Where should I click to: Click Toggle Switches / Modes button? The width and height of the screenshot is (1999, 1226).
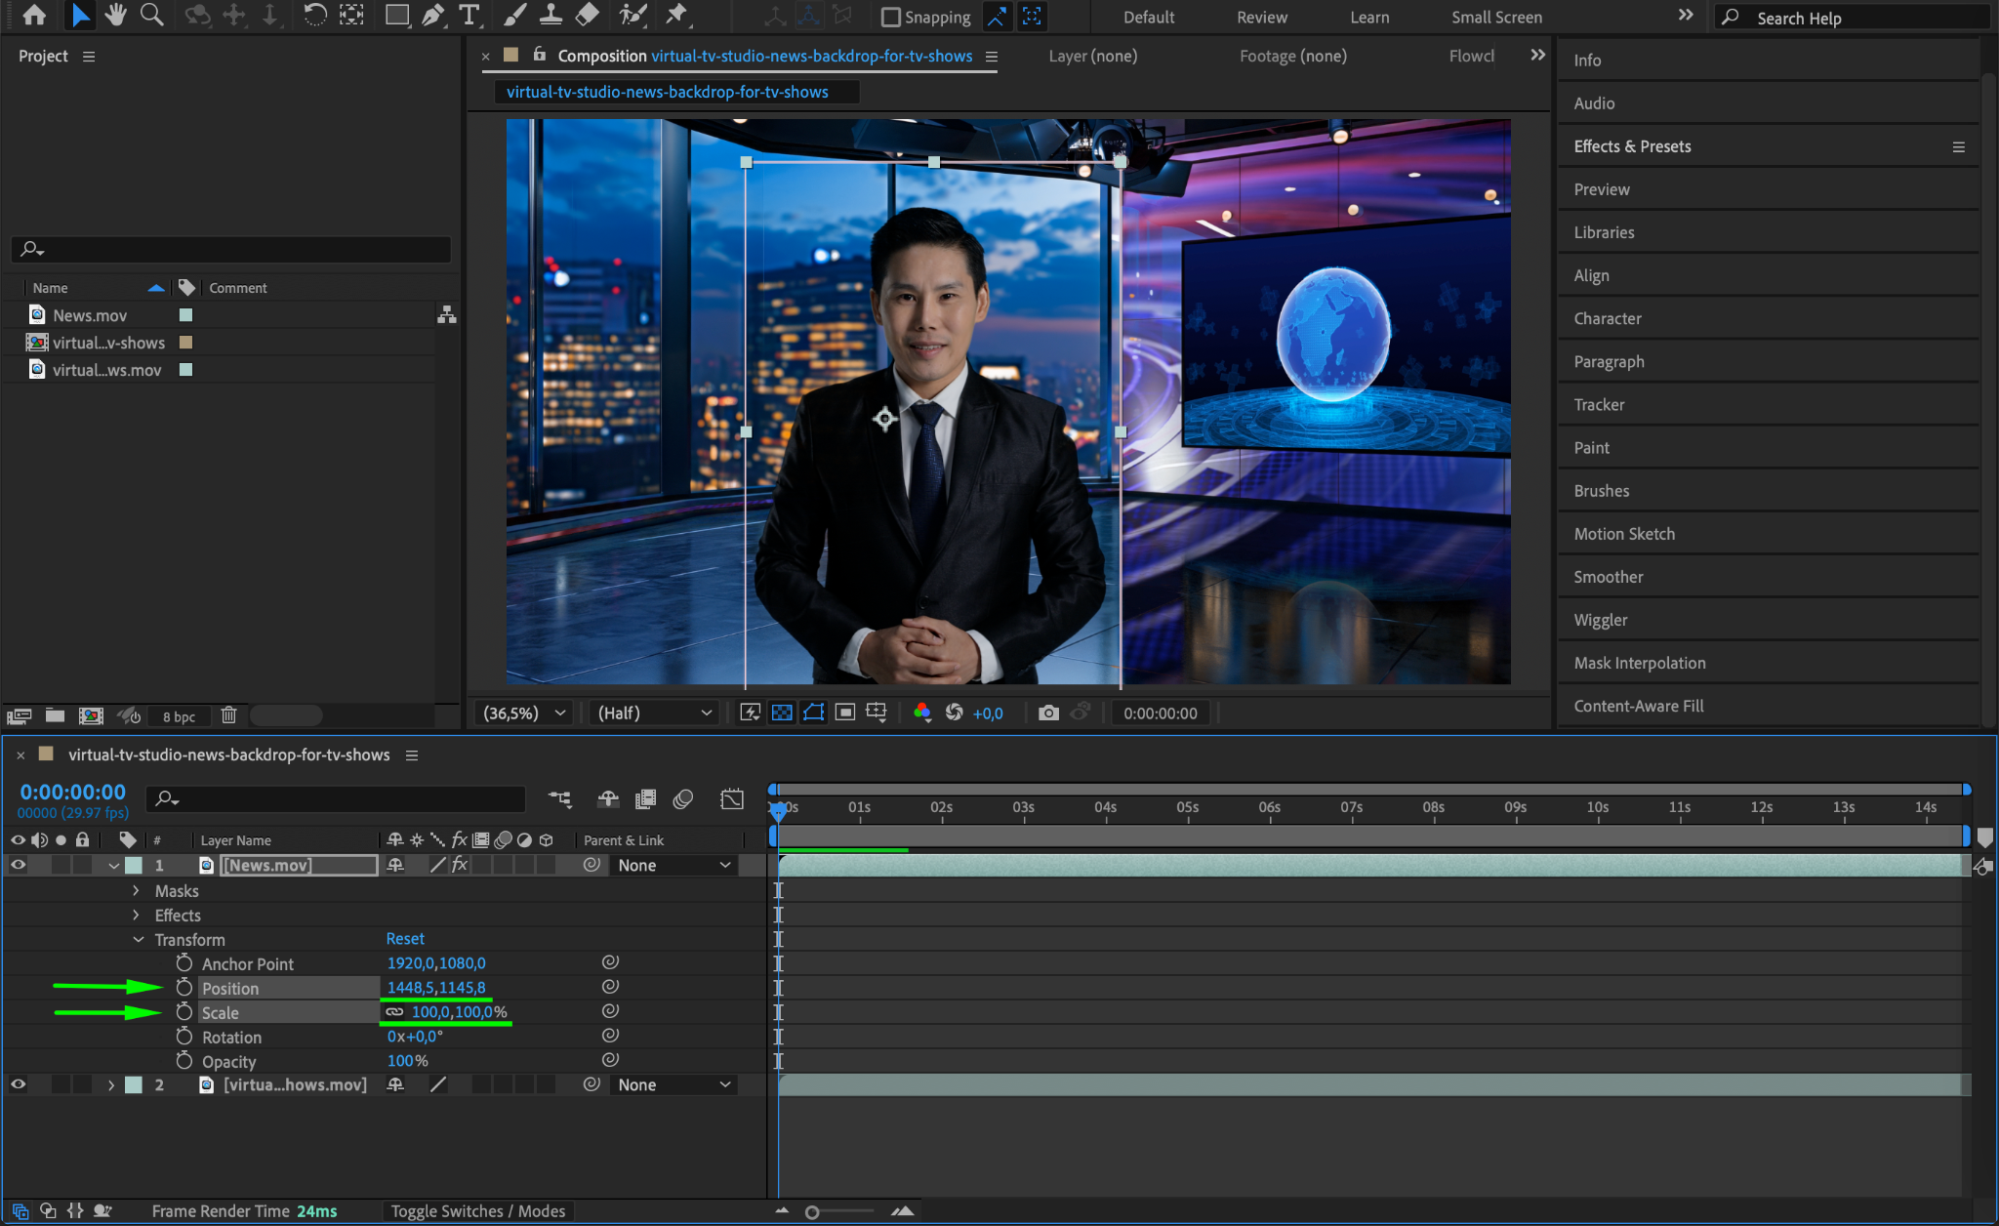478,1211
